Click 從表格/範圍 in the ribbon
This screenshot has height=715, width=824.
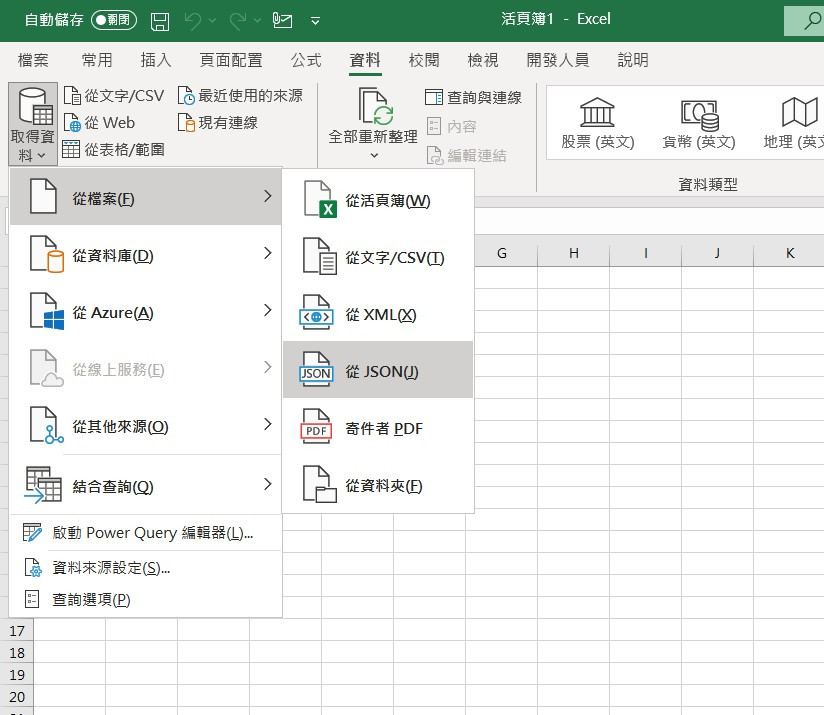click(x=114, y=149)
